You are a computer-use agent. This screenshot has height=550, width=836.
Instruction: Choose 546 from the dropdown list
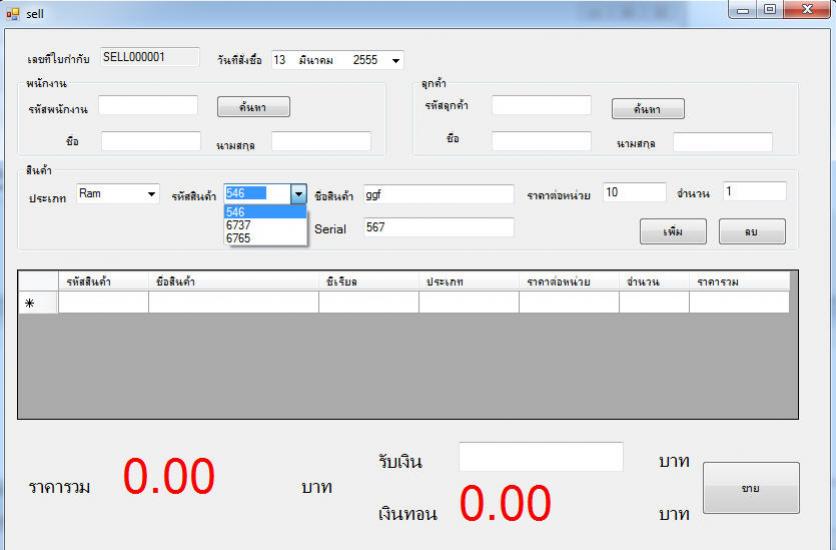[265, 212]
